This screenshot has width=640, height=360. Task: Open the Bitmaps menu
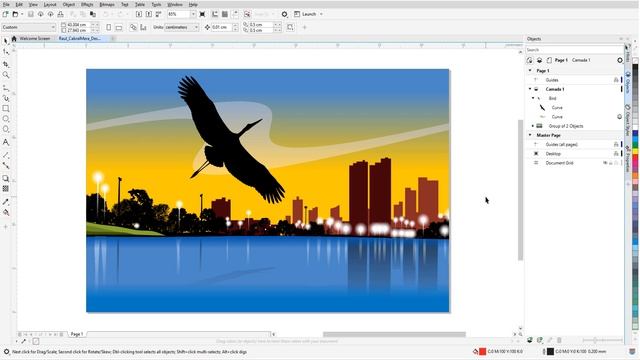click(x=107, y=4)
